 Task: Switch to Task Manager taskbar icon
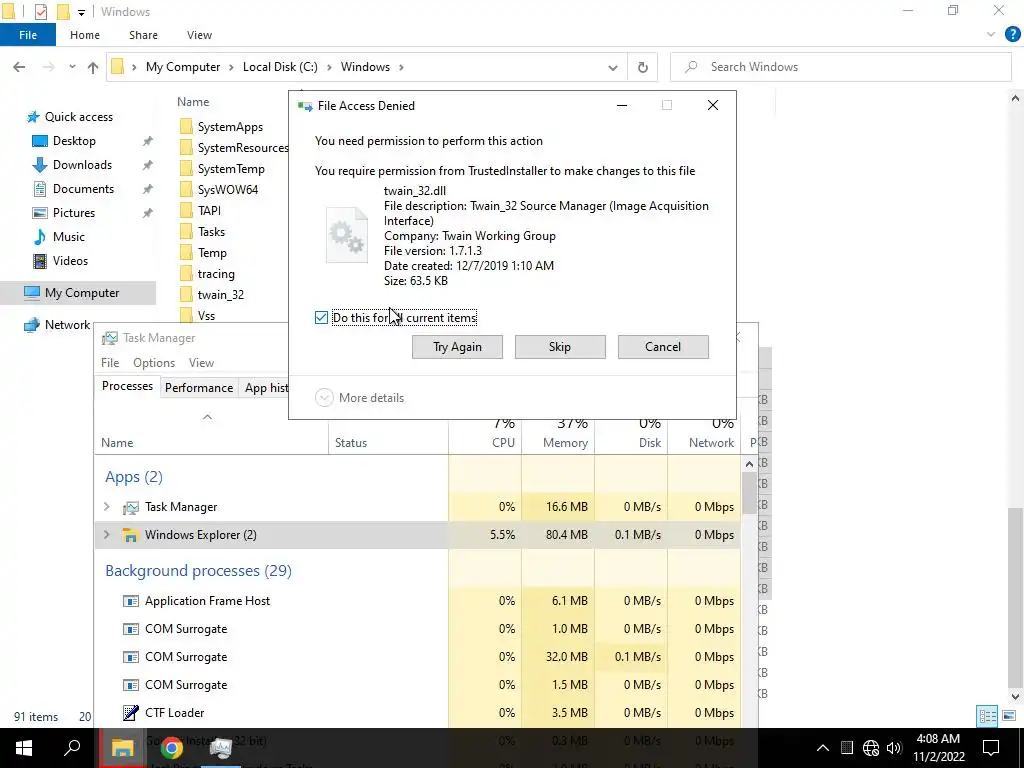[x=220, y=748]
